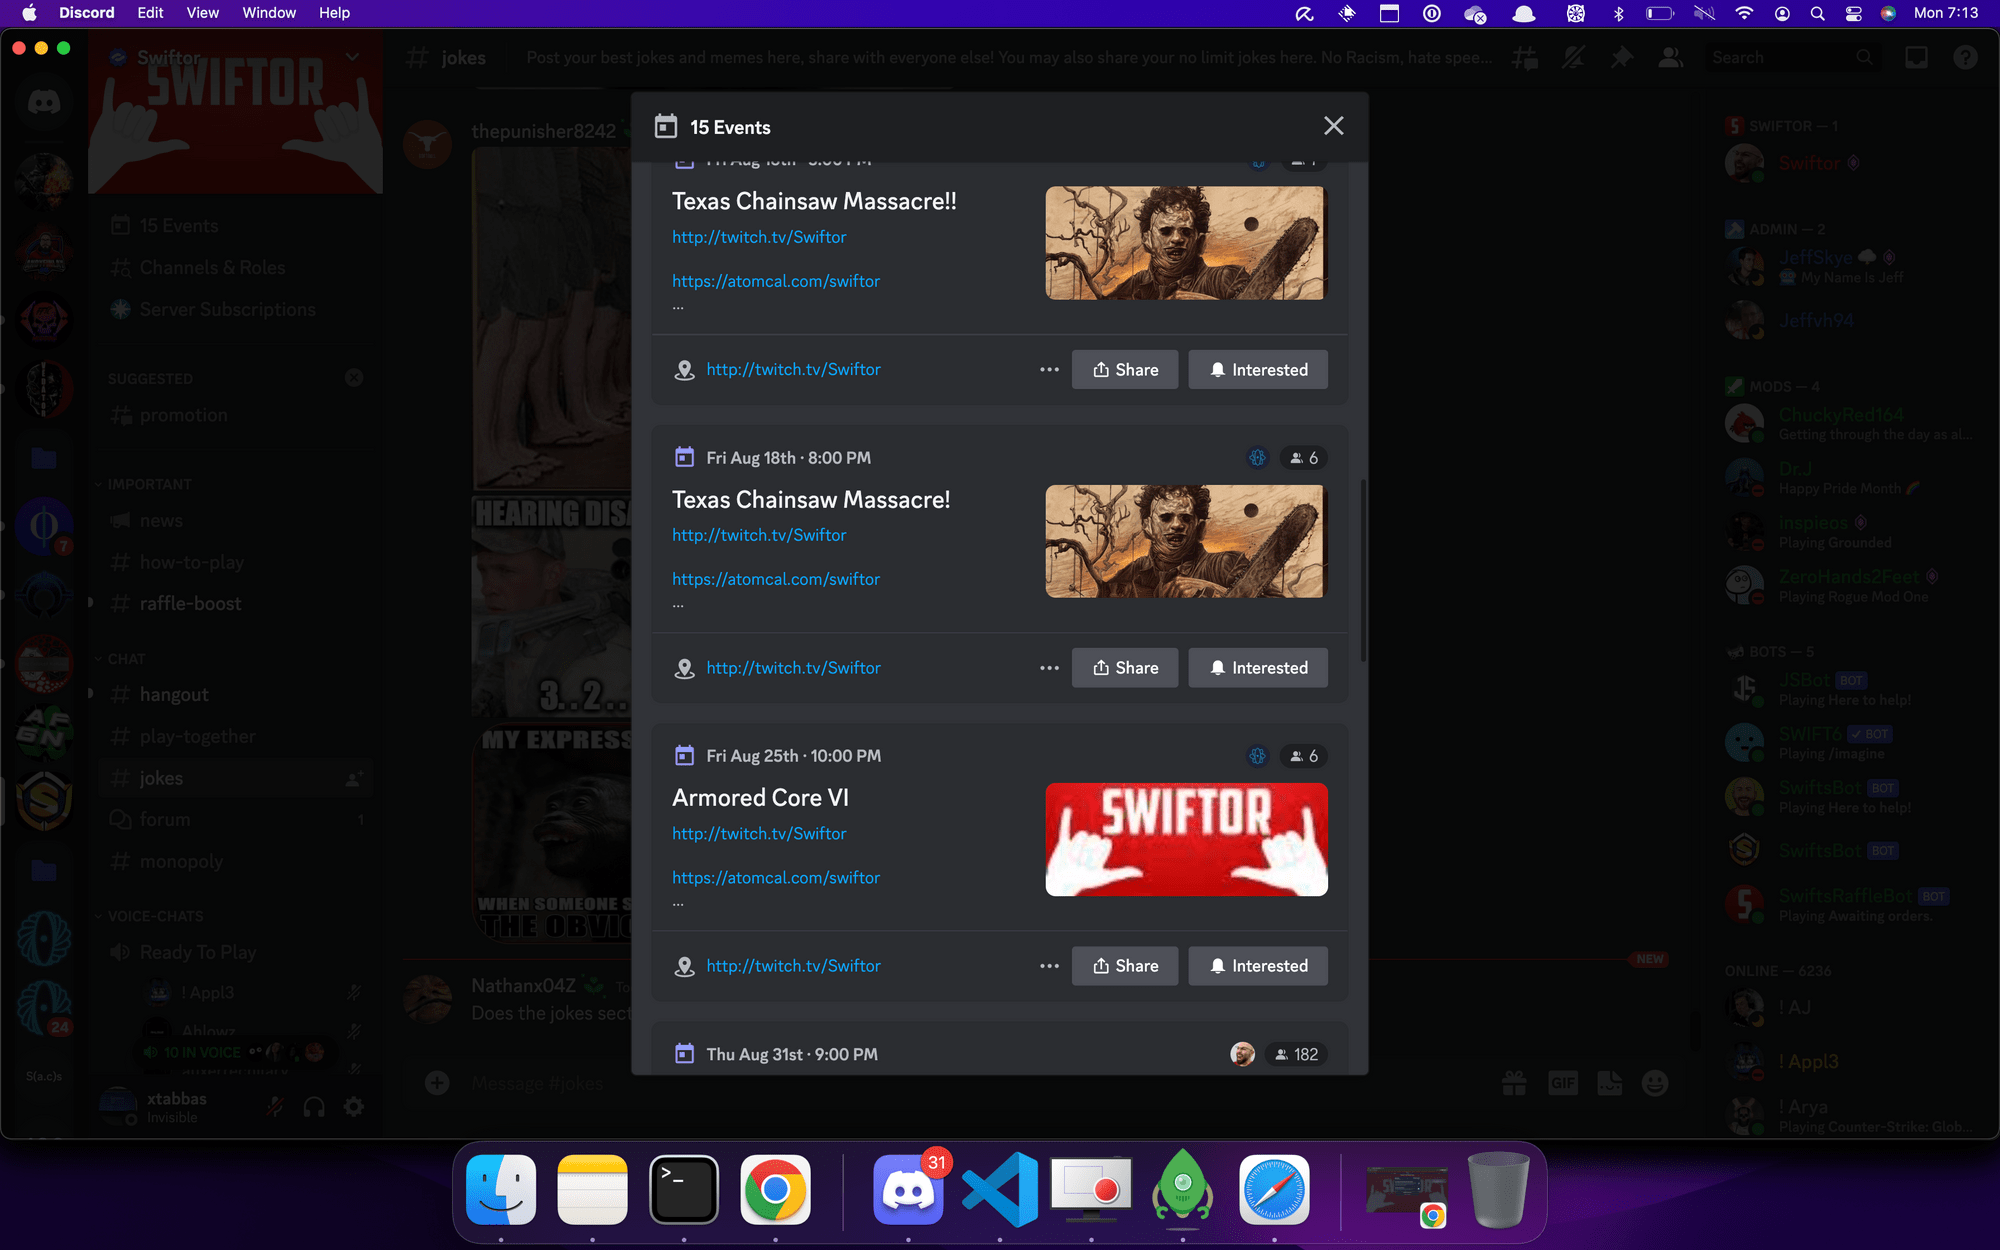View Armored Core VI Swiftor thumbnail
Screen dimensions: 2000x1250
tap(1186, 840)
